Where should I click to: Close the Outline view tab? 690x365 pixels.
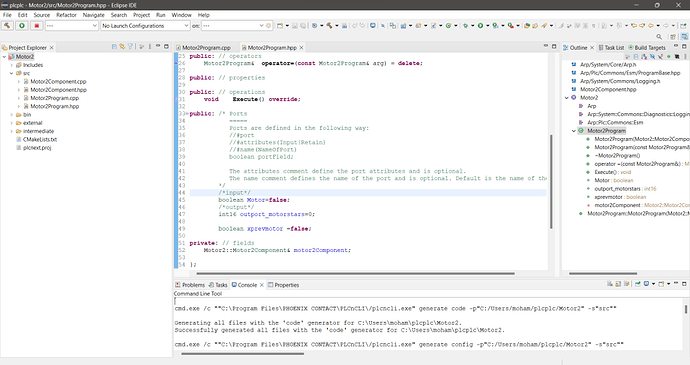point(592,48)
